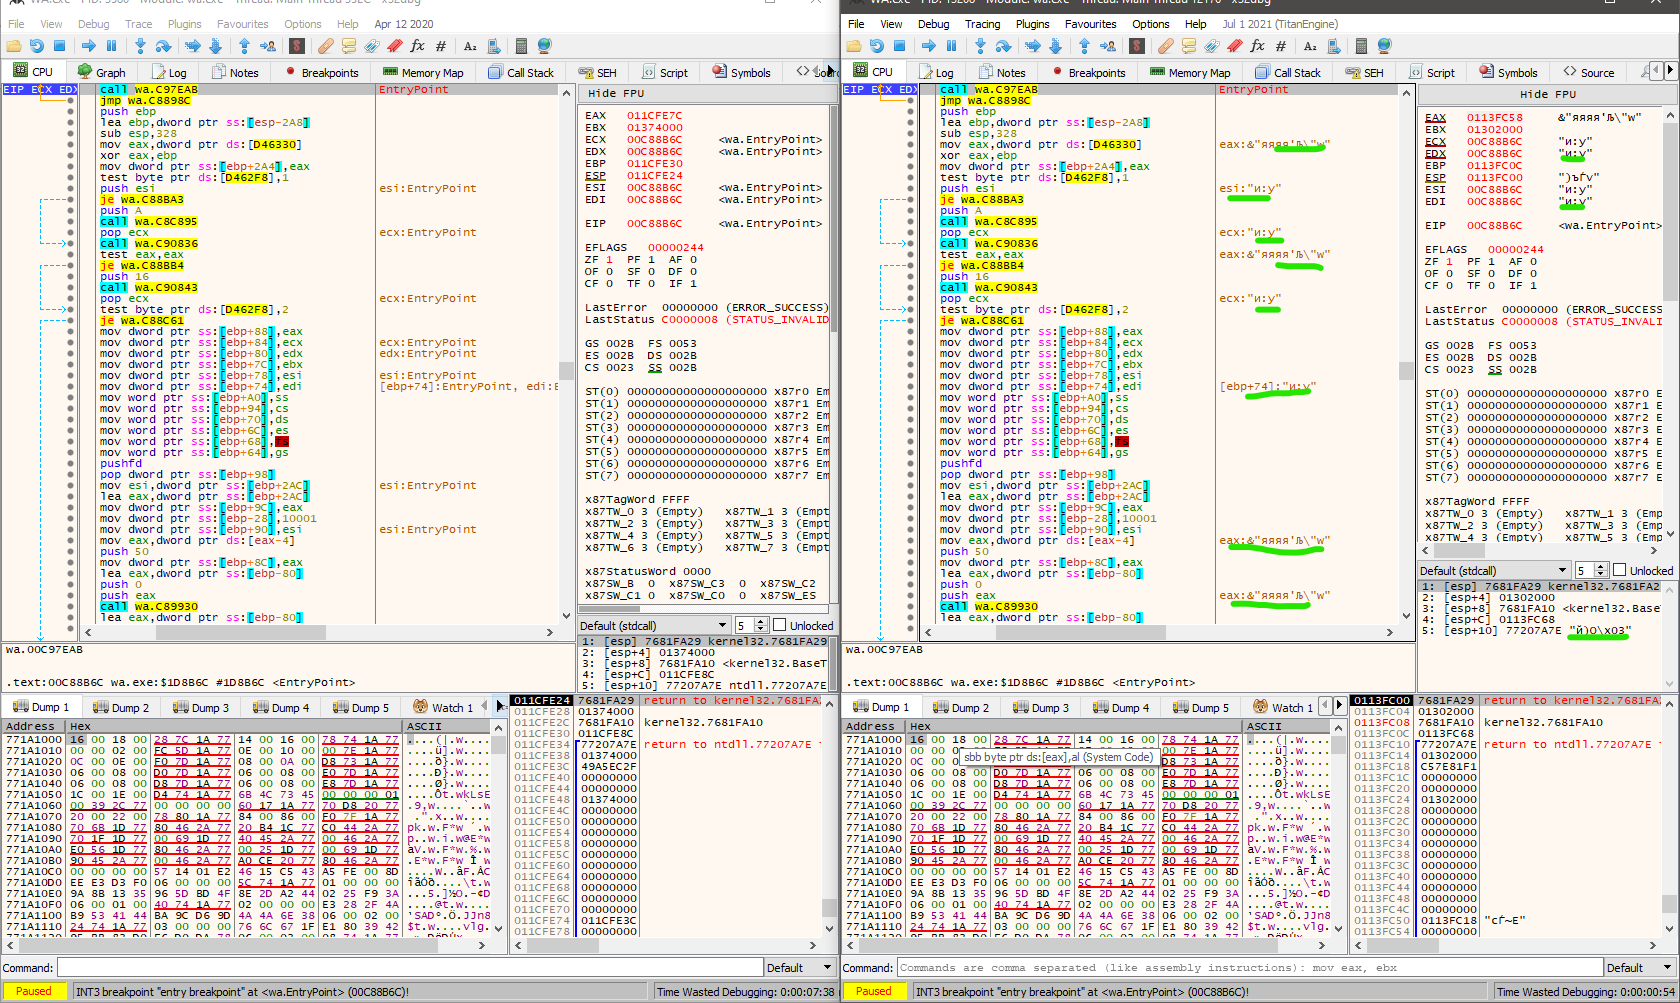Execute until return (up arrow icon)
1680x1003 pixels.
click(x=245, y=45)
